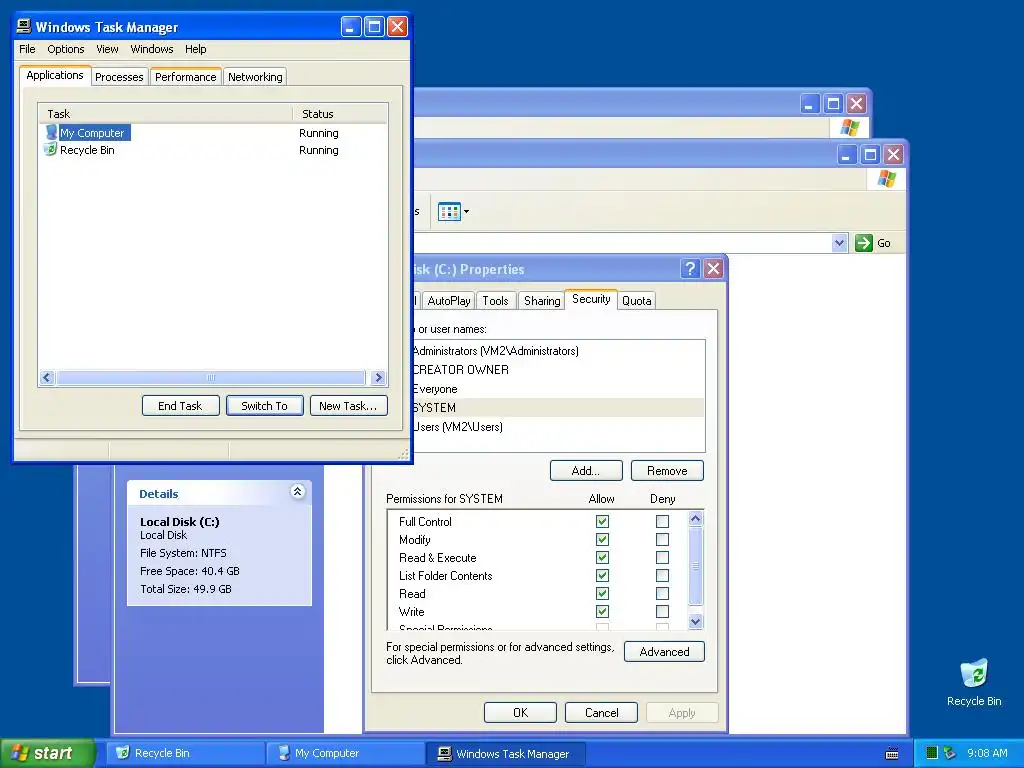This screenshot has height=768, width=1024.
Task: Click permissions list scroll down arrow
Action: point(696,622)
